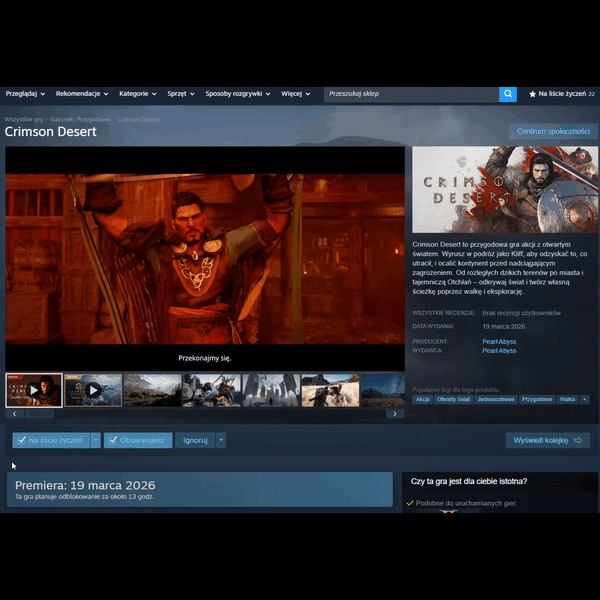Viewport: 600px width, 600px height.
Task: Open the Pearl Abyss producer link
Action: click(499, 341)
